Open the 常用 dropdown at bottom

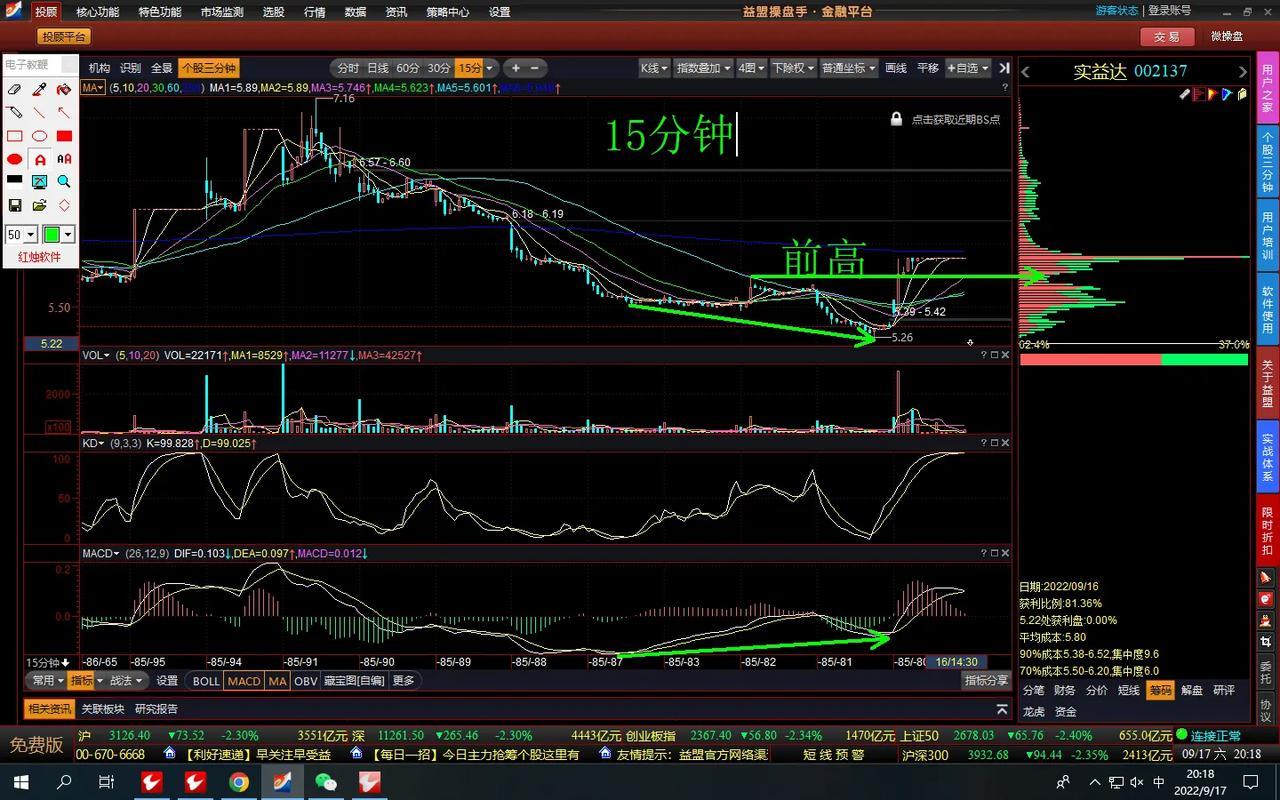coord(46,680)
